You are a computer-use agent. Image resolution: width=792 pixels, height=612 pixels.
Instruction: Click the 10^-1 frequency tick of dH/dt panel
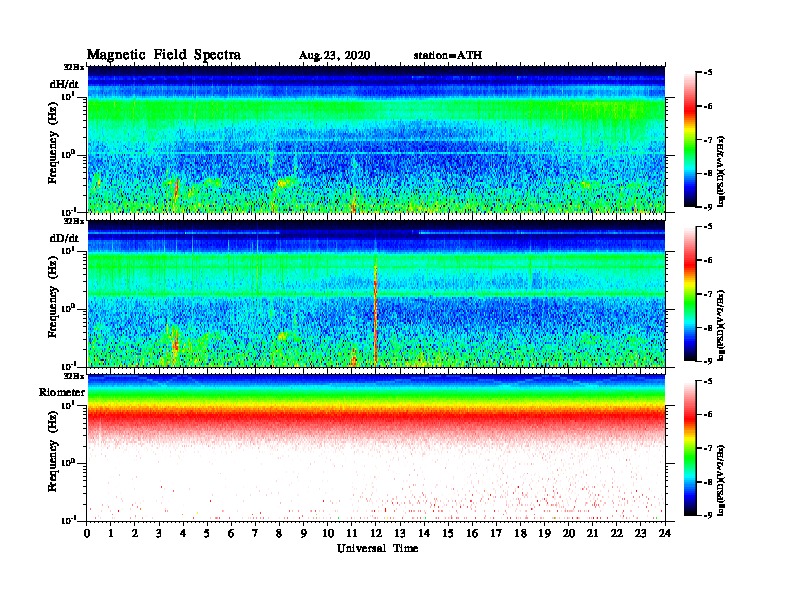(x=69, y=211)
